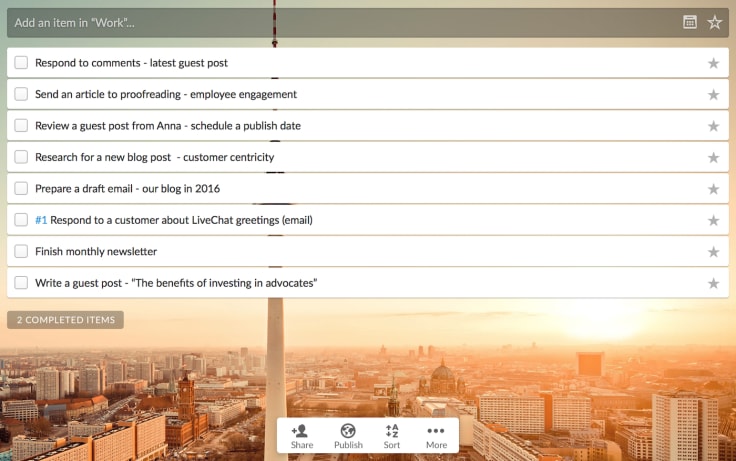Select 'Write a guest post' task text
This screenshot has height=461, width=736.
[x=176, y=283]
